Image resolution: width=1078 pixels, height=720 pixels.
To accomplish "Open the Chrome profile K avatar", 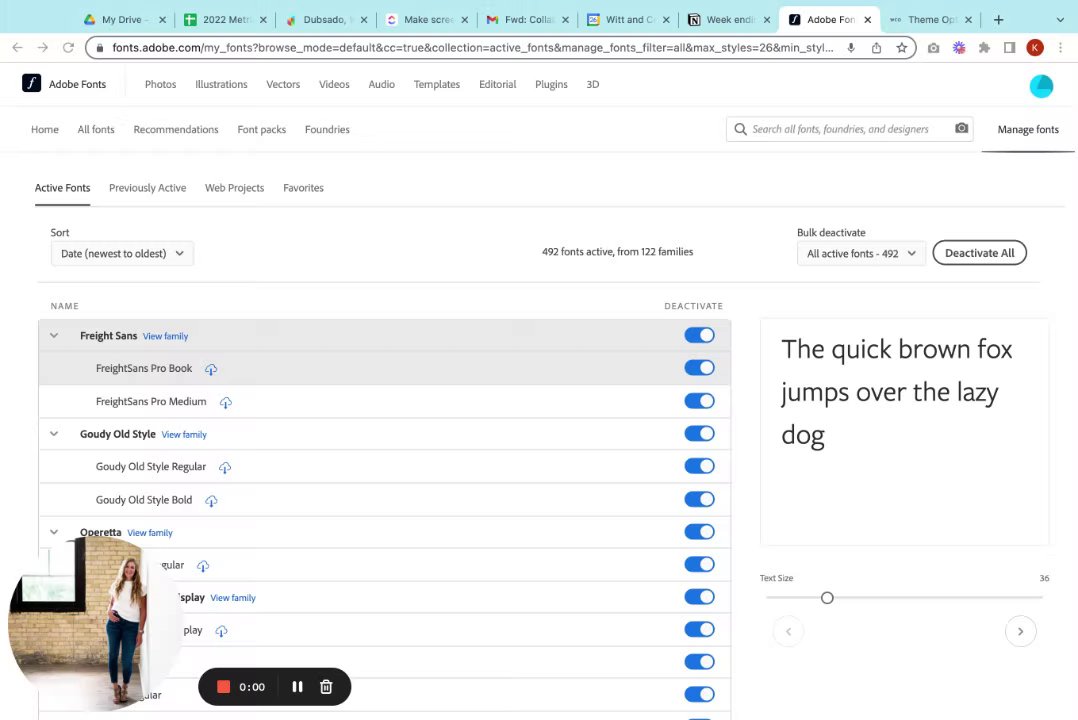I will (1035, 47).
